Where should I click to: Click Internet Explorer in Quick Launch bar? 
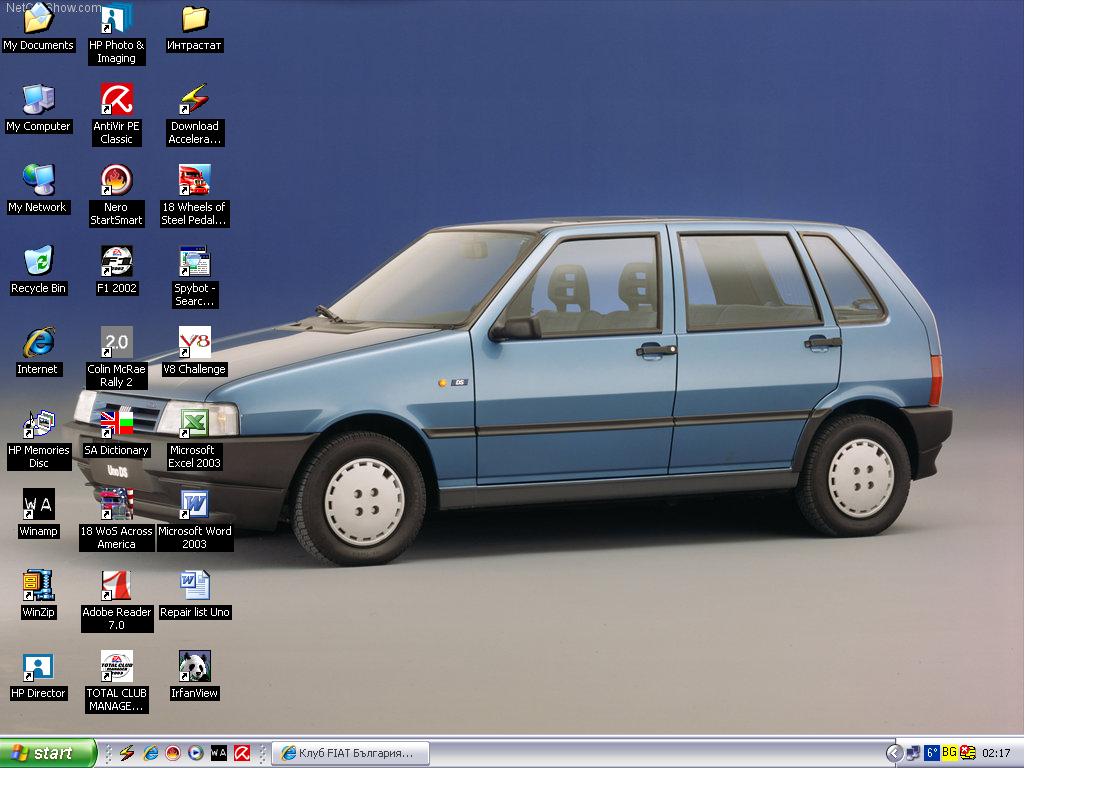point(151,753)
